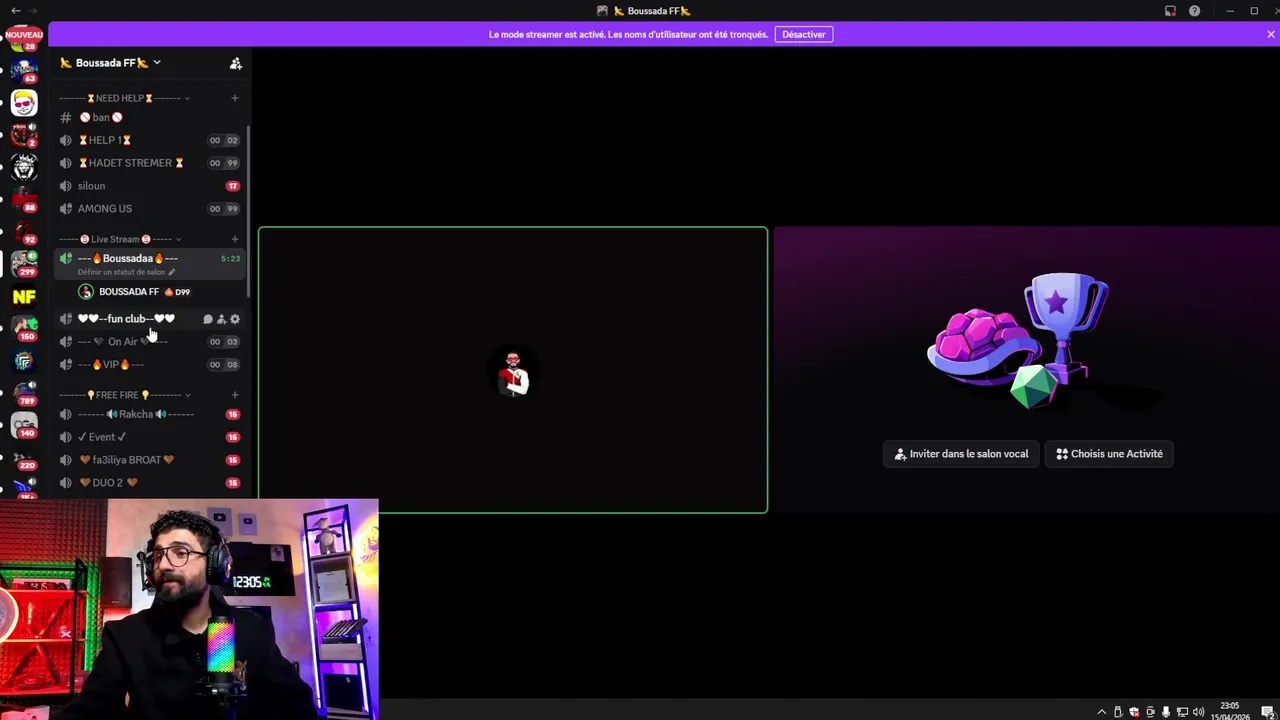Open the active server icon with badge 299
1280x720 pixels.
click(24, 264)
